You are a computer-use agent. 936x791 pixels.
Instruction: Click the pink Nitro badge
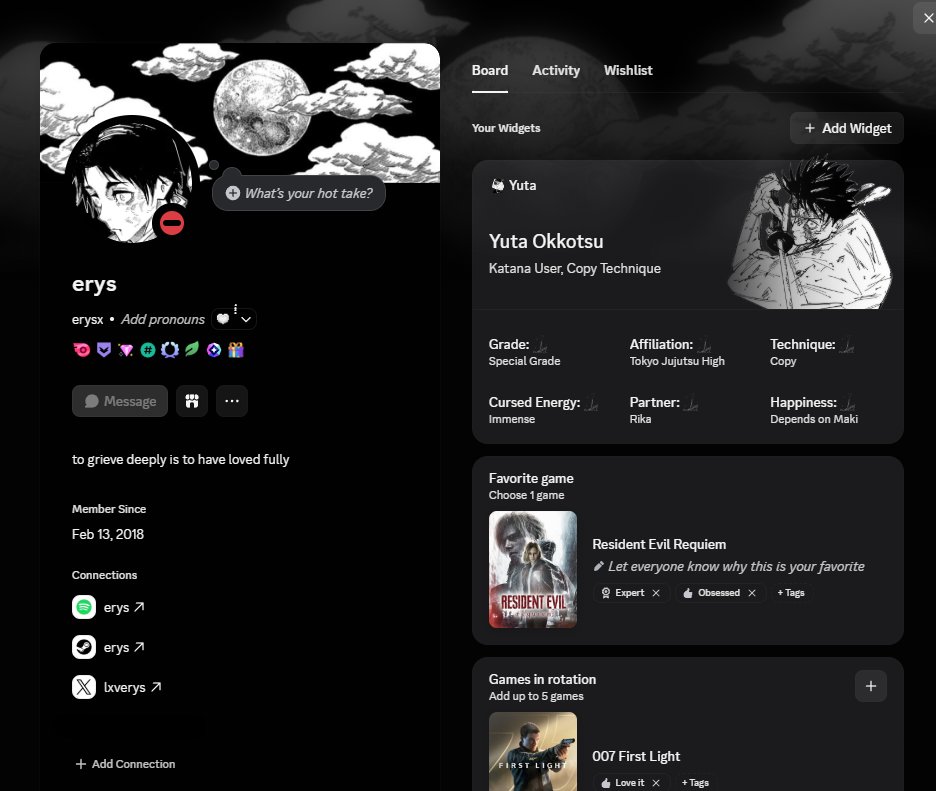click(x=82, y=350)
